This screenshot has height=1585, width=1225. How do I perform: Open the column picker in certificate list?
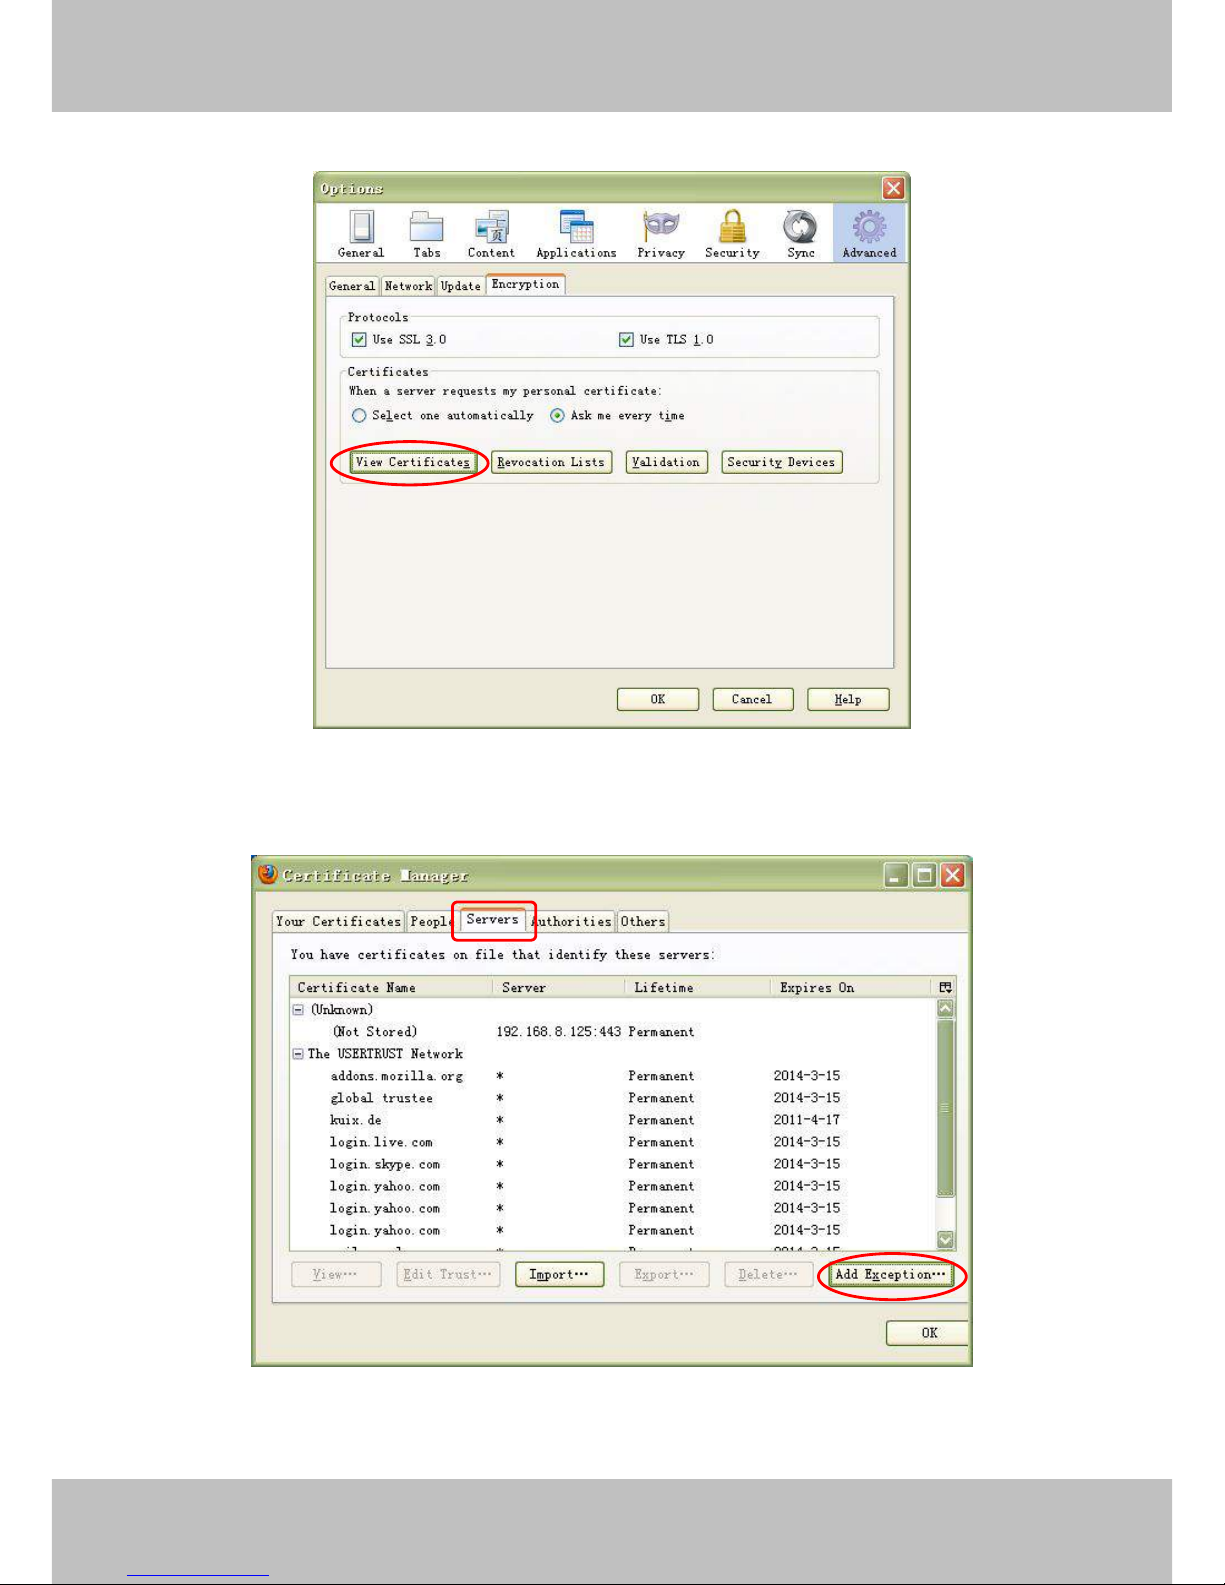945,987
